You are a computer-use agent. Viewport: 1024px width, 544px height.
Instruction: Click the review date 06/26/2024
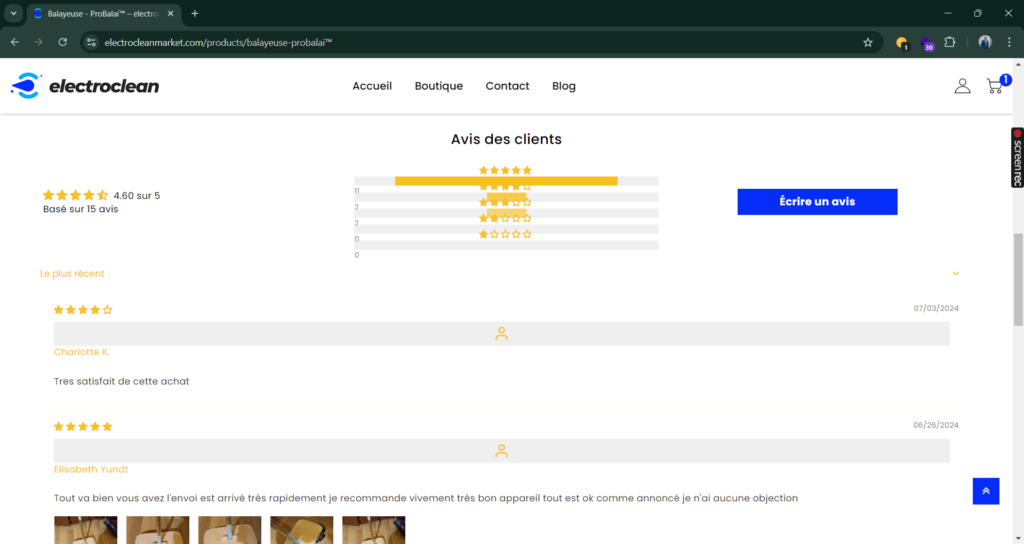[936, 425]
